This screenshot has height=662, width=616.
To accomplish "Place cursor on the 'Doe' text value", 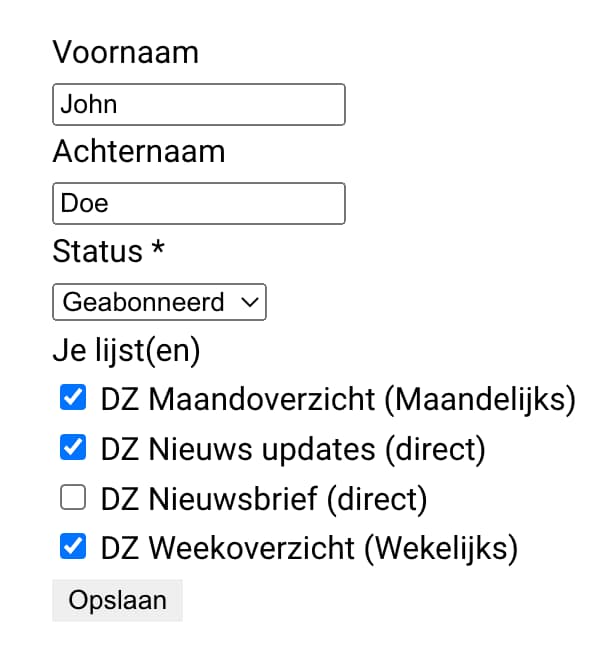I will tap(85, 203).
